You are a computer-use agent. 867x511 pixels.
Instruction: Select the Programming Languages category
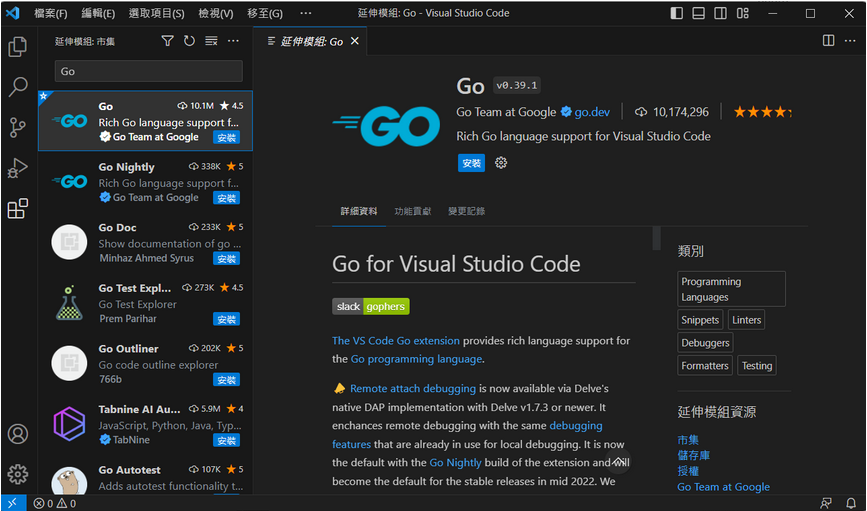click(x=731, y=289)
